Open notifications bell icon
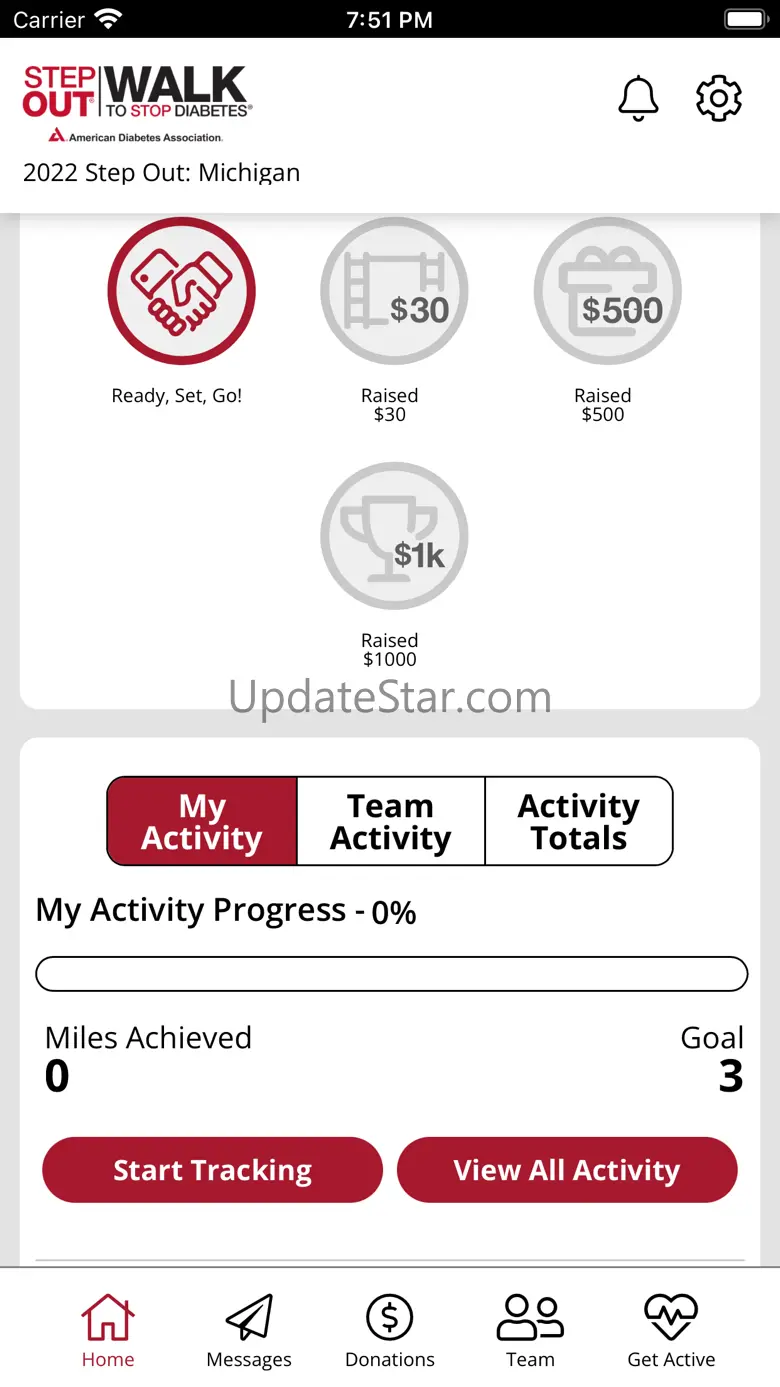 [638, 98]
